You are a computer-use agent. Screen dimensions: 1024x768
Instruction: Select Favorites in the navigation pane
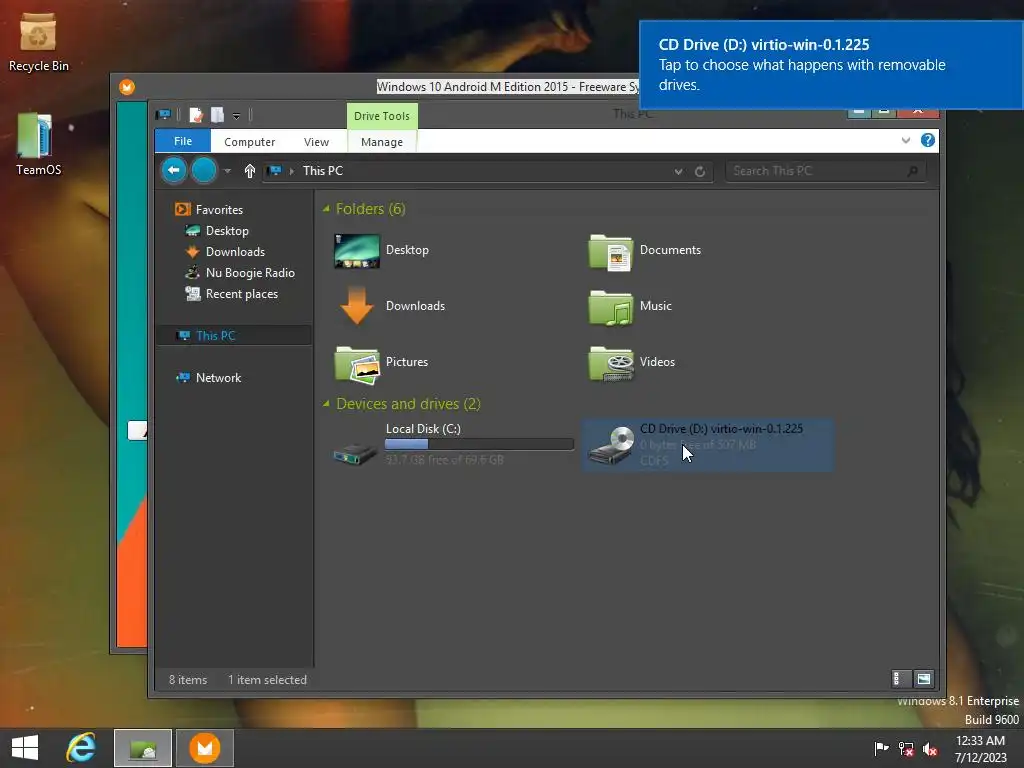[x=219, y=210]
